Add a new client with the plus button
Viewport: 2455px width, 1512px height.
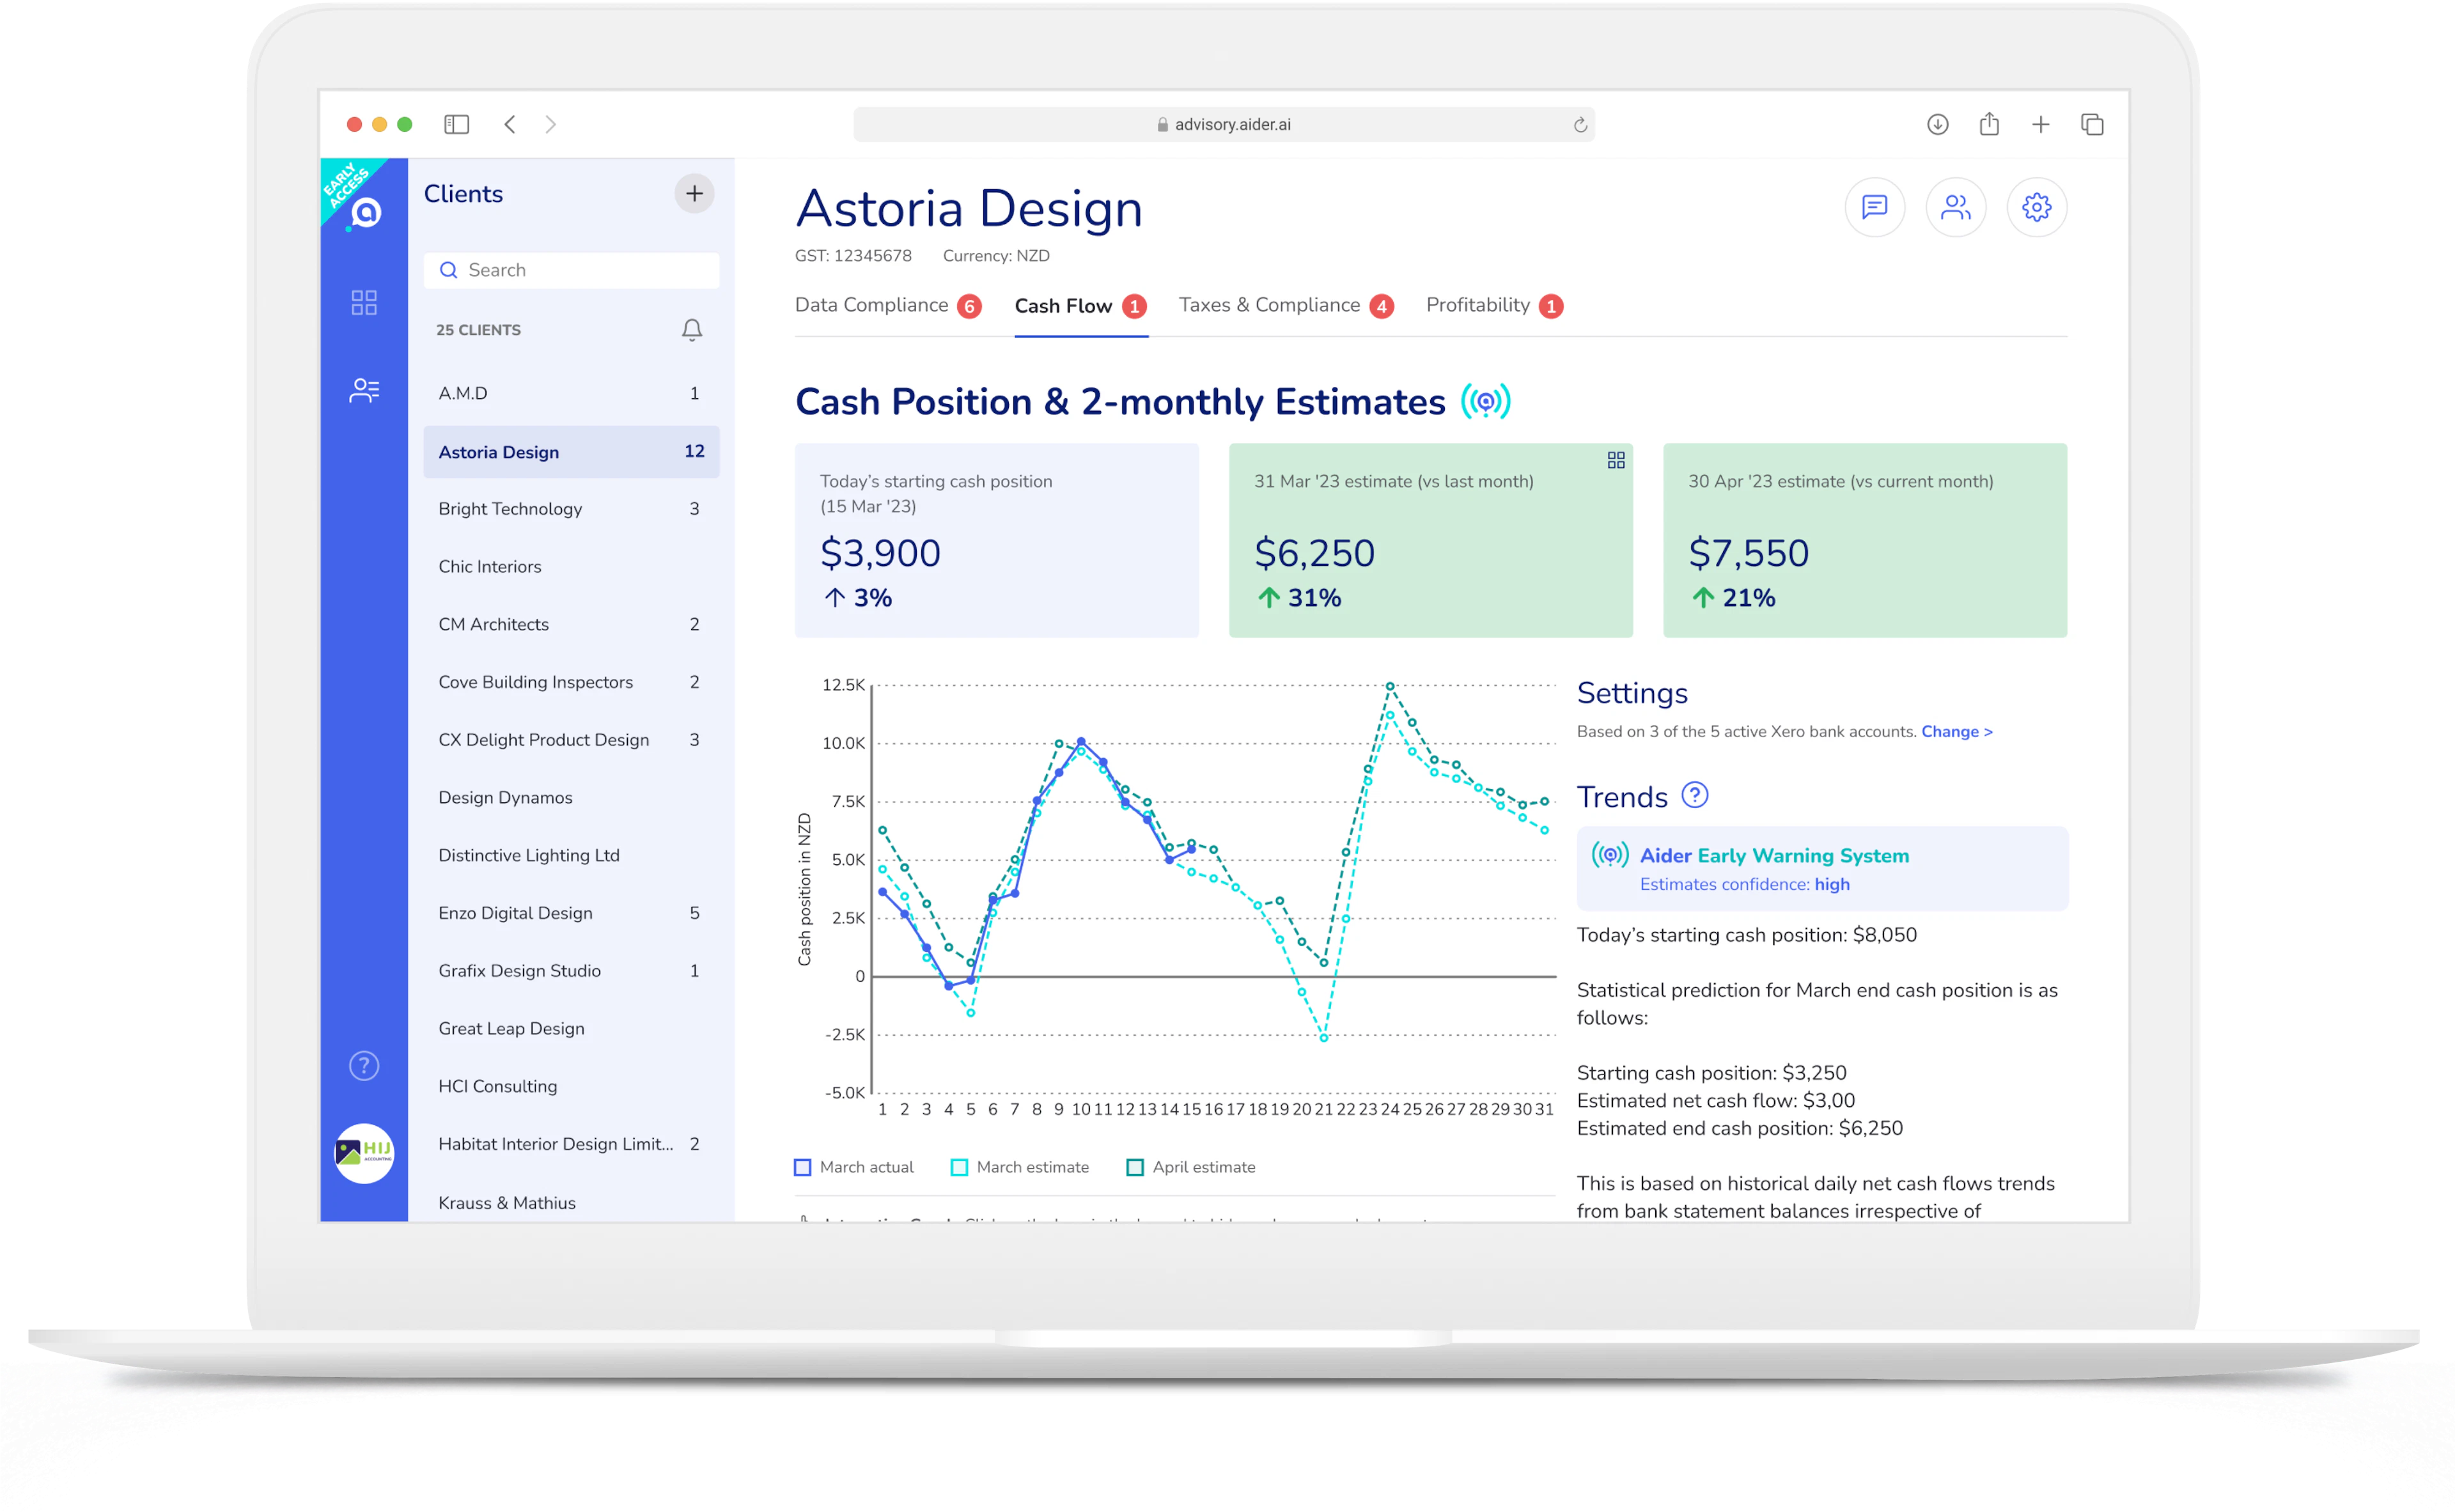point(694,193)
